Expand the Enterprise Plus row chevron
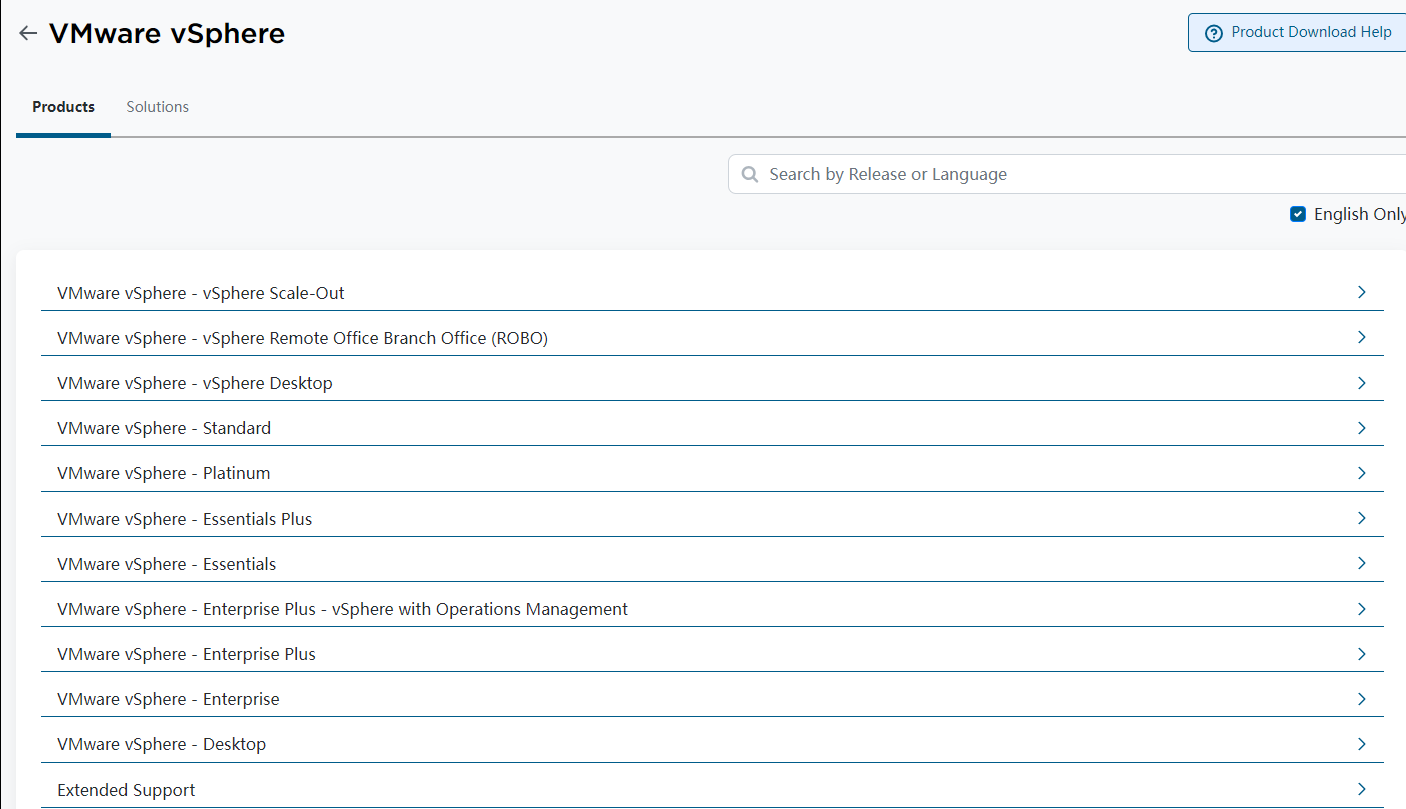The image size is (1406, 809). point(1361,654)
